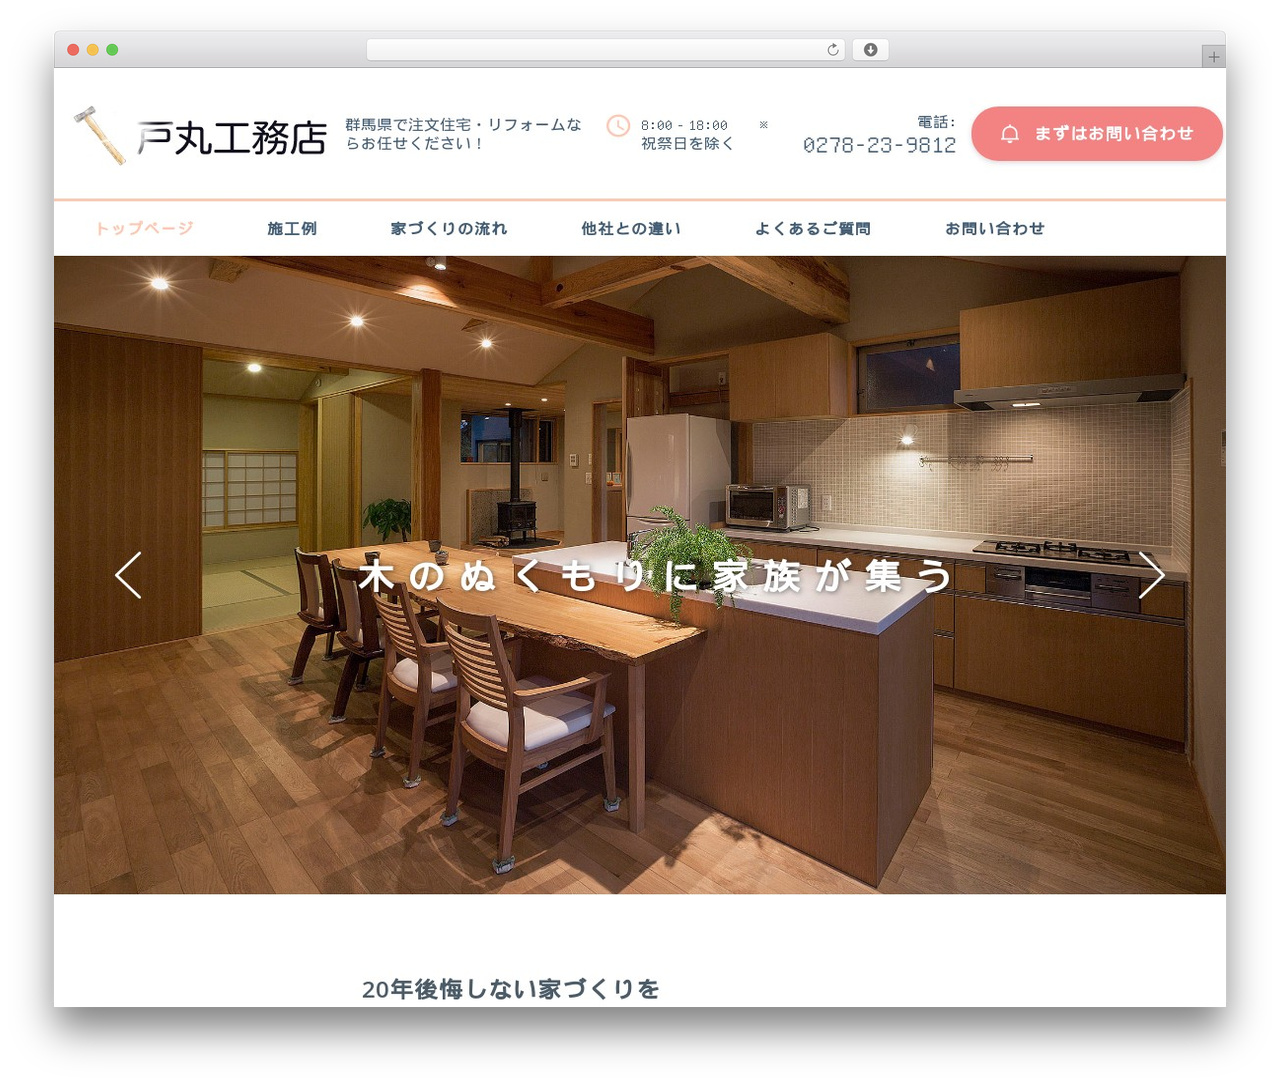Click the 木のぬくもりに家族が集う slide caption
The height and width of the screenshot is (1084, 1280).
(656, 577)
